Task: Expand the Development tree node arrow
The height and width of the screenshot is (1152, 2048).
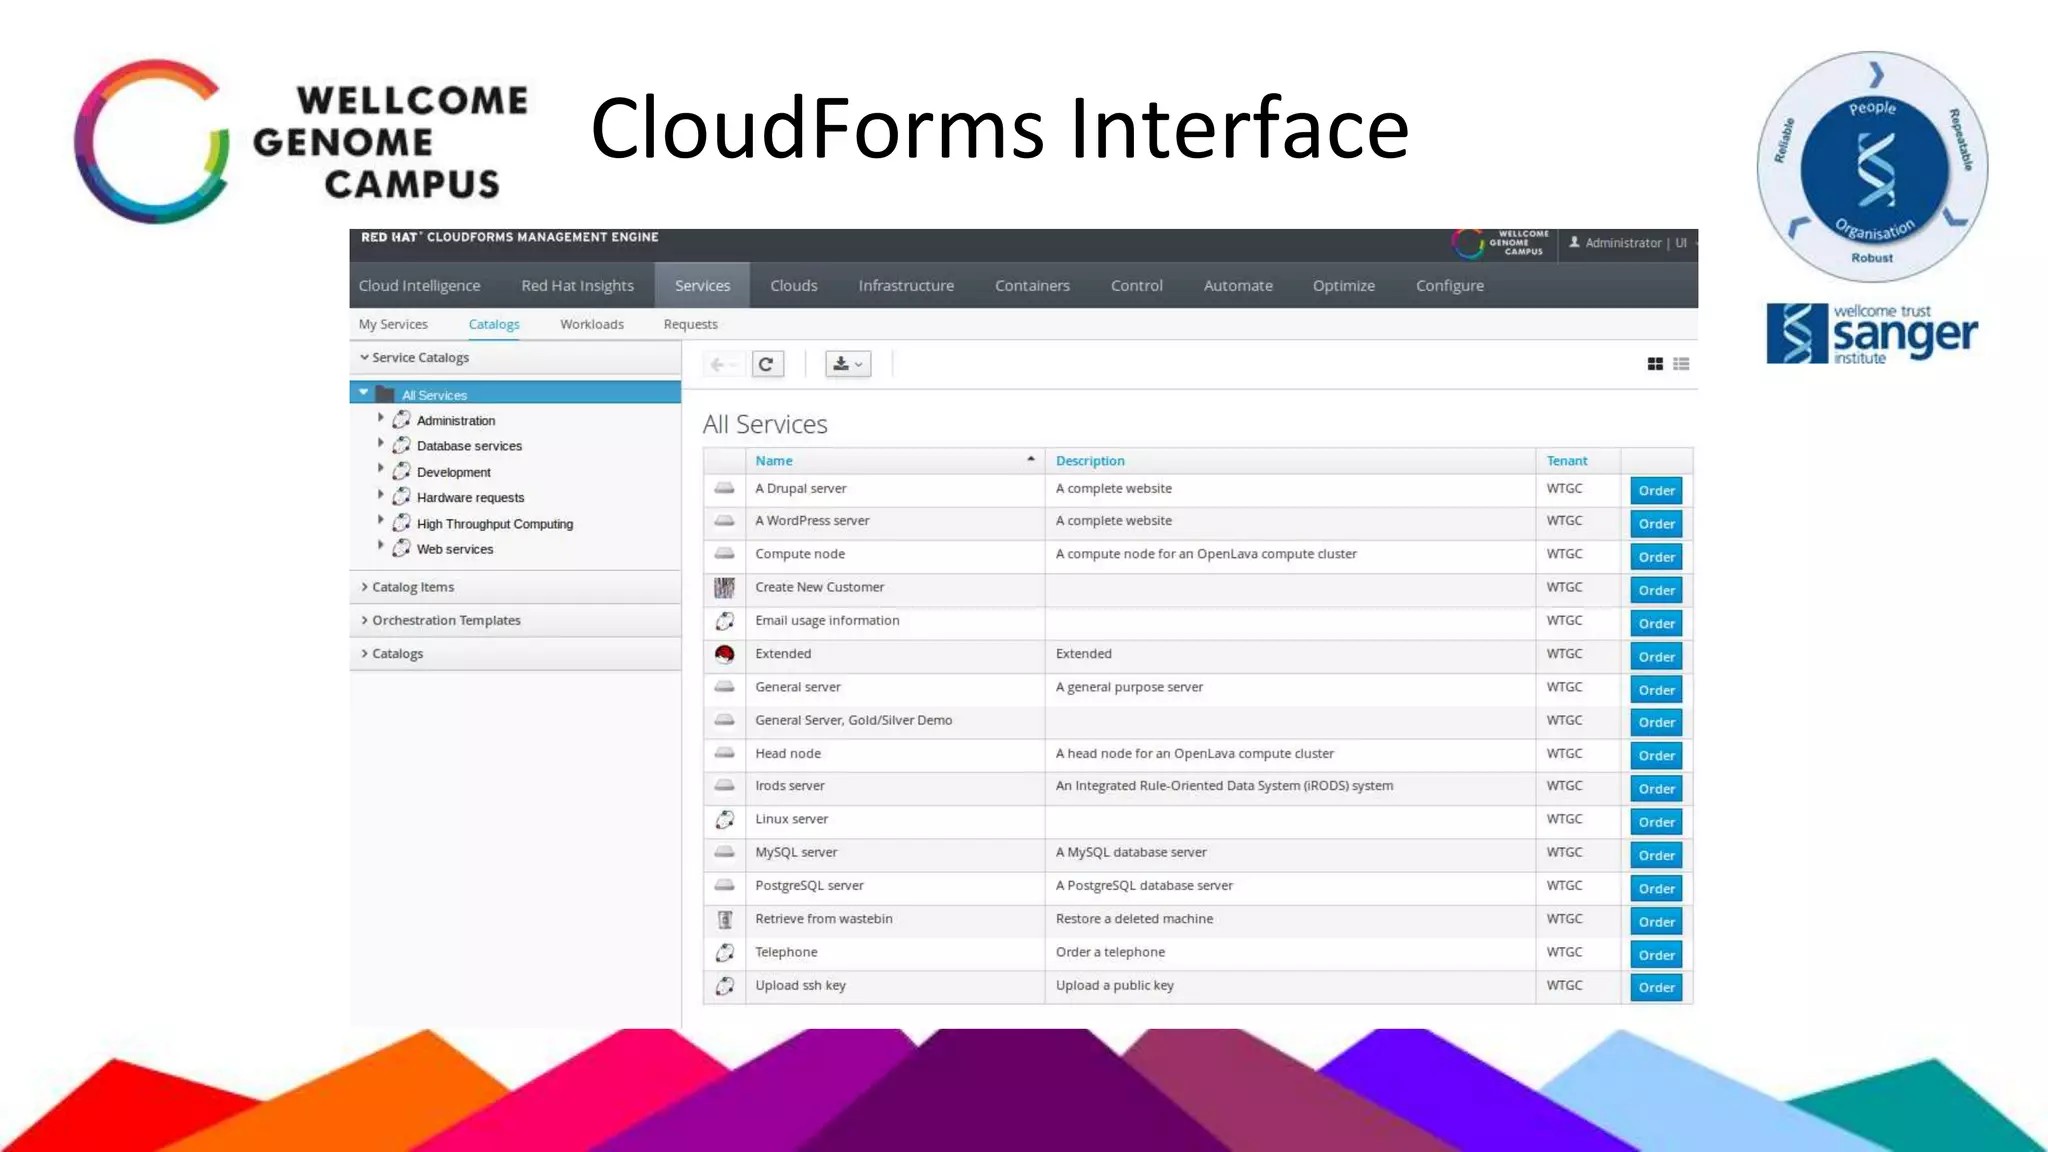Action: tap(380, 468)
